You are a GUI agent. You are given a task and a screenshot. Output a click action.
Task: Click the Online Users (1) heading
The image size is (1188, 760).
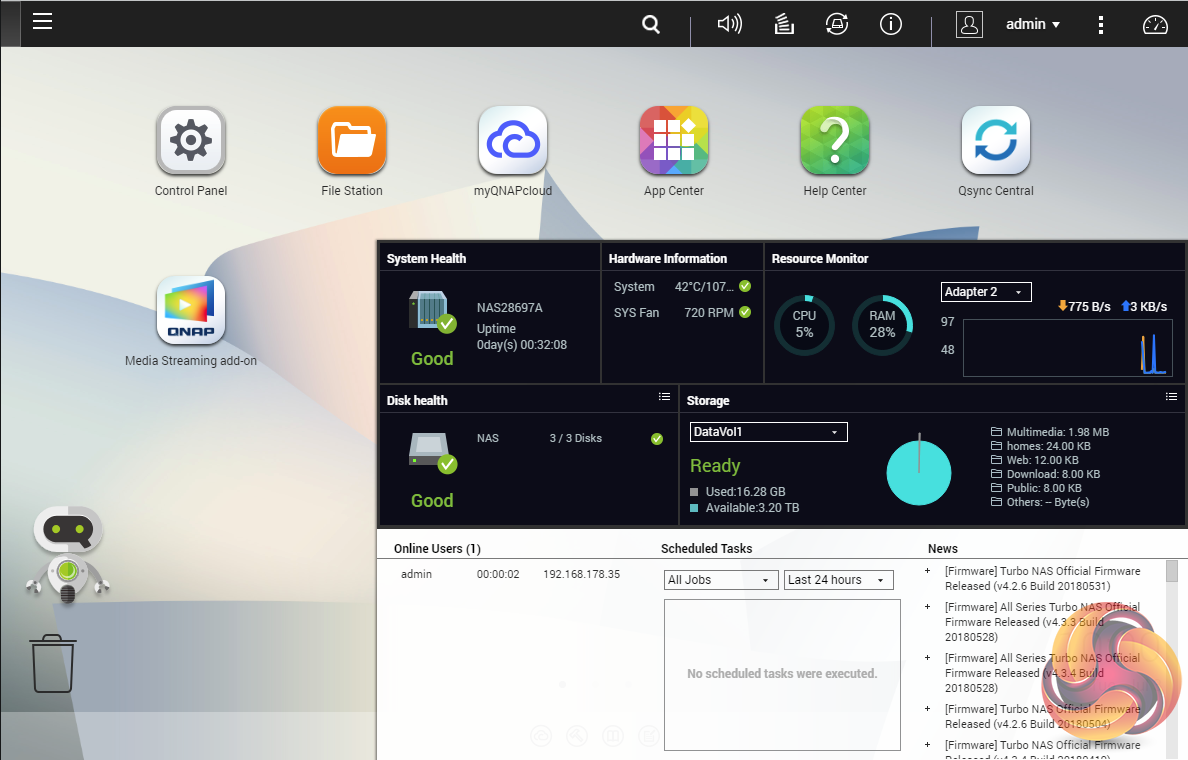[437, 549]
